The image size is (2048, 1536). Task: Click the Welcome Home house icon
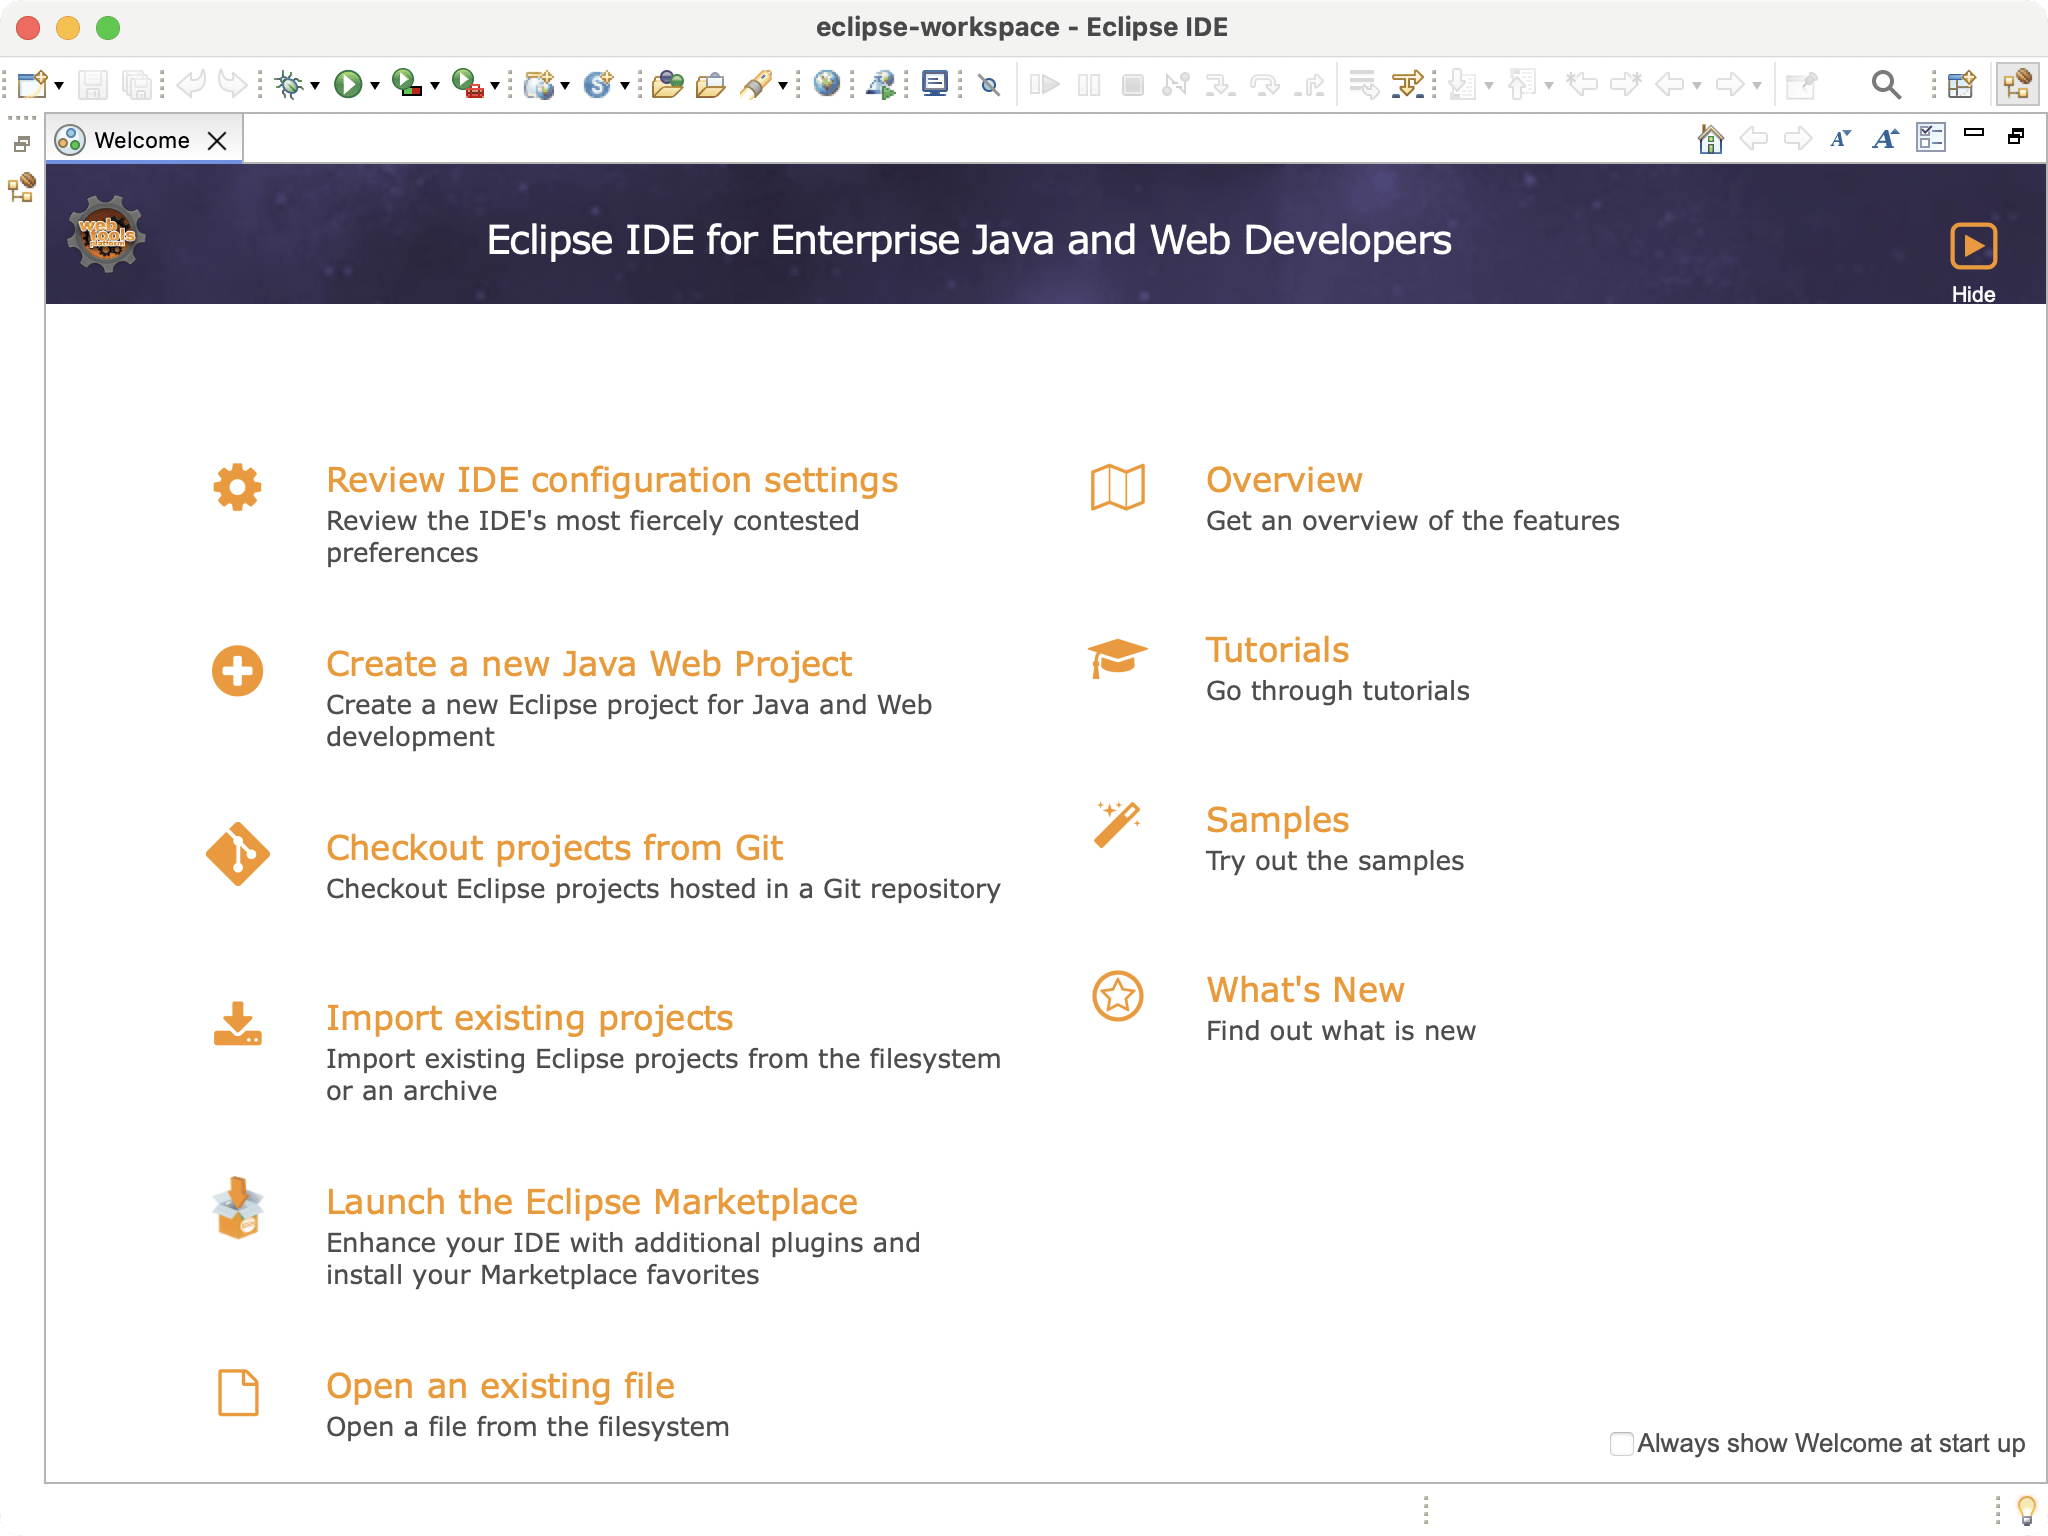click(x=1711, y=138)
